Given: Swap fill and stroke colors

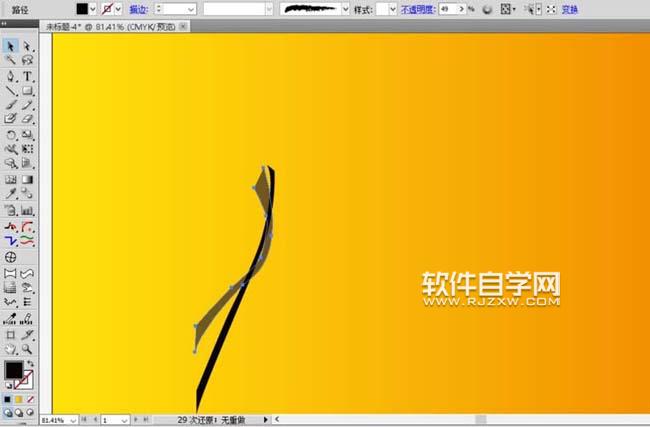Looking at the screenshot, I should pyautogui.click(x=31, y=364).
